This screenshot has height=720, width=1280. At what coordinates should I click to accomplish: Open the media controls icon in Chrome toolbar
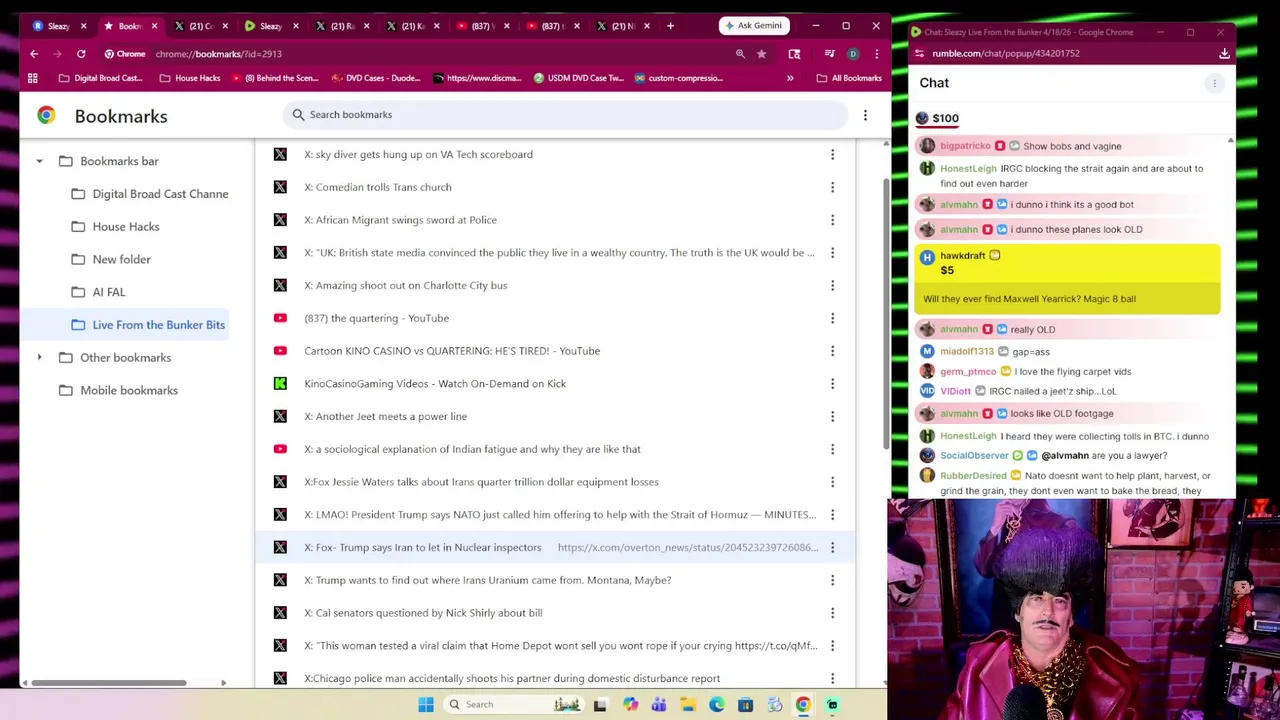coord(829,54)
